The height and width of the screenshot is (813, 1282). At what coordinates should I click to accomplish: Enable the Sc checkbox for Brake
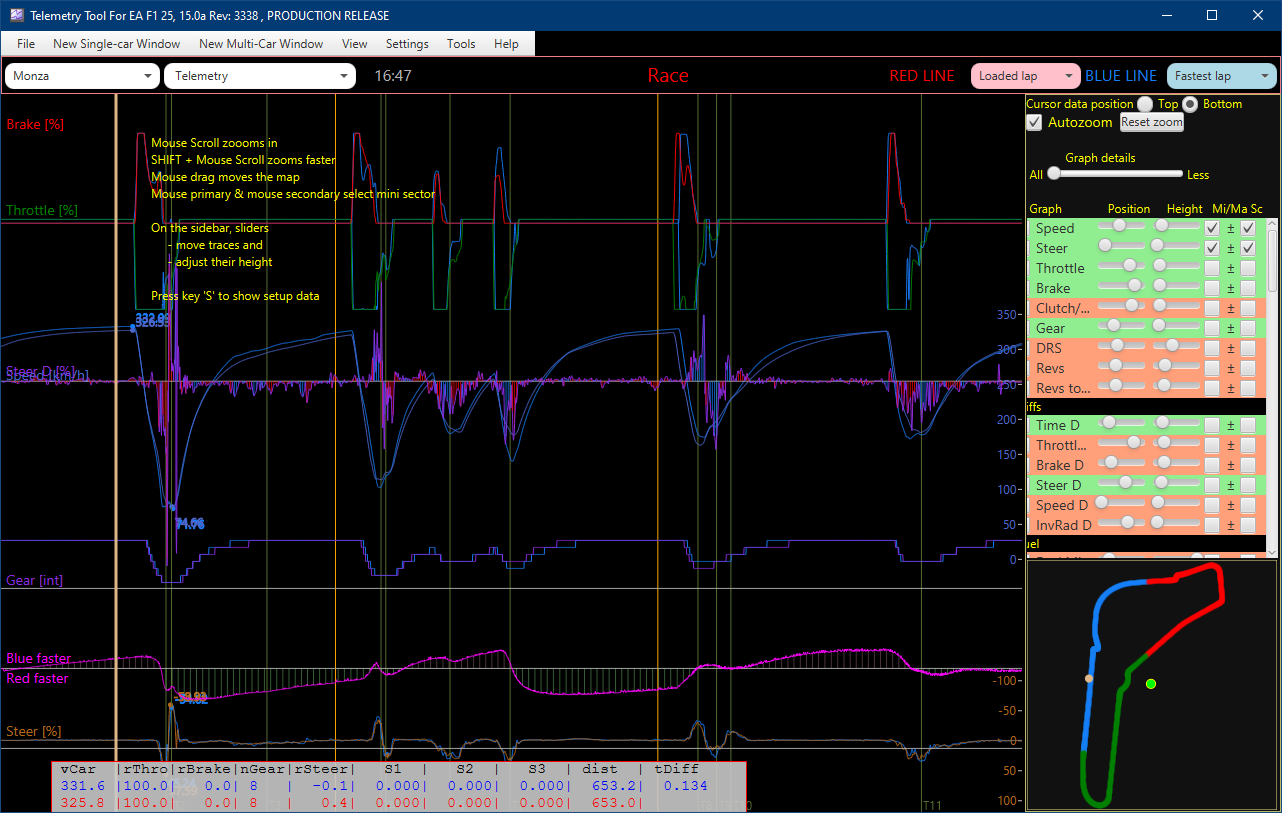[x=1248, y=288]
